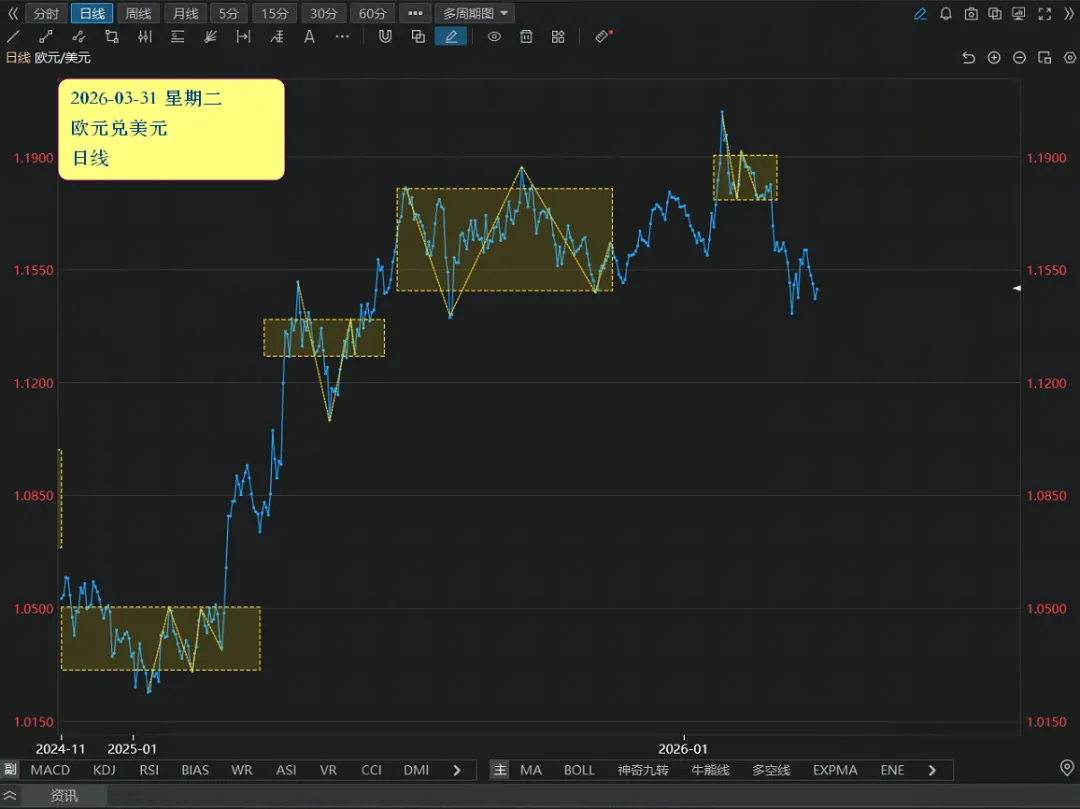This screenshot has width=1080, height=809.
Task: Zoom out the chart with minus icon
Action: [1019, 58]
